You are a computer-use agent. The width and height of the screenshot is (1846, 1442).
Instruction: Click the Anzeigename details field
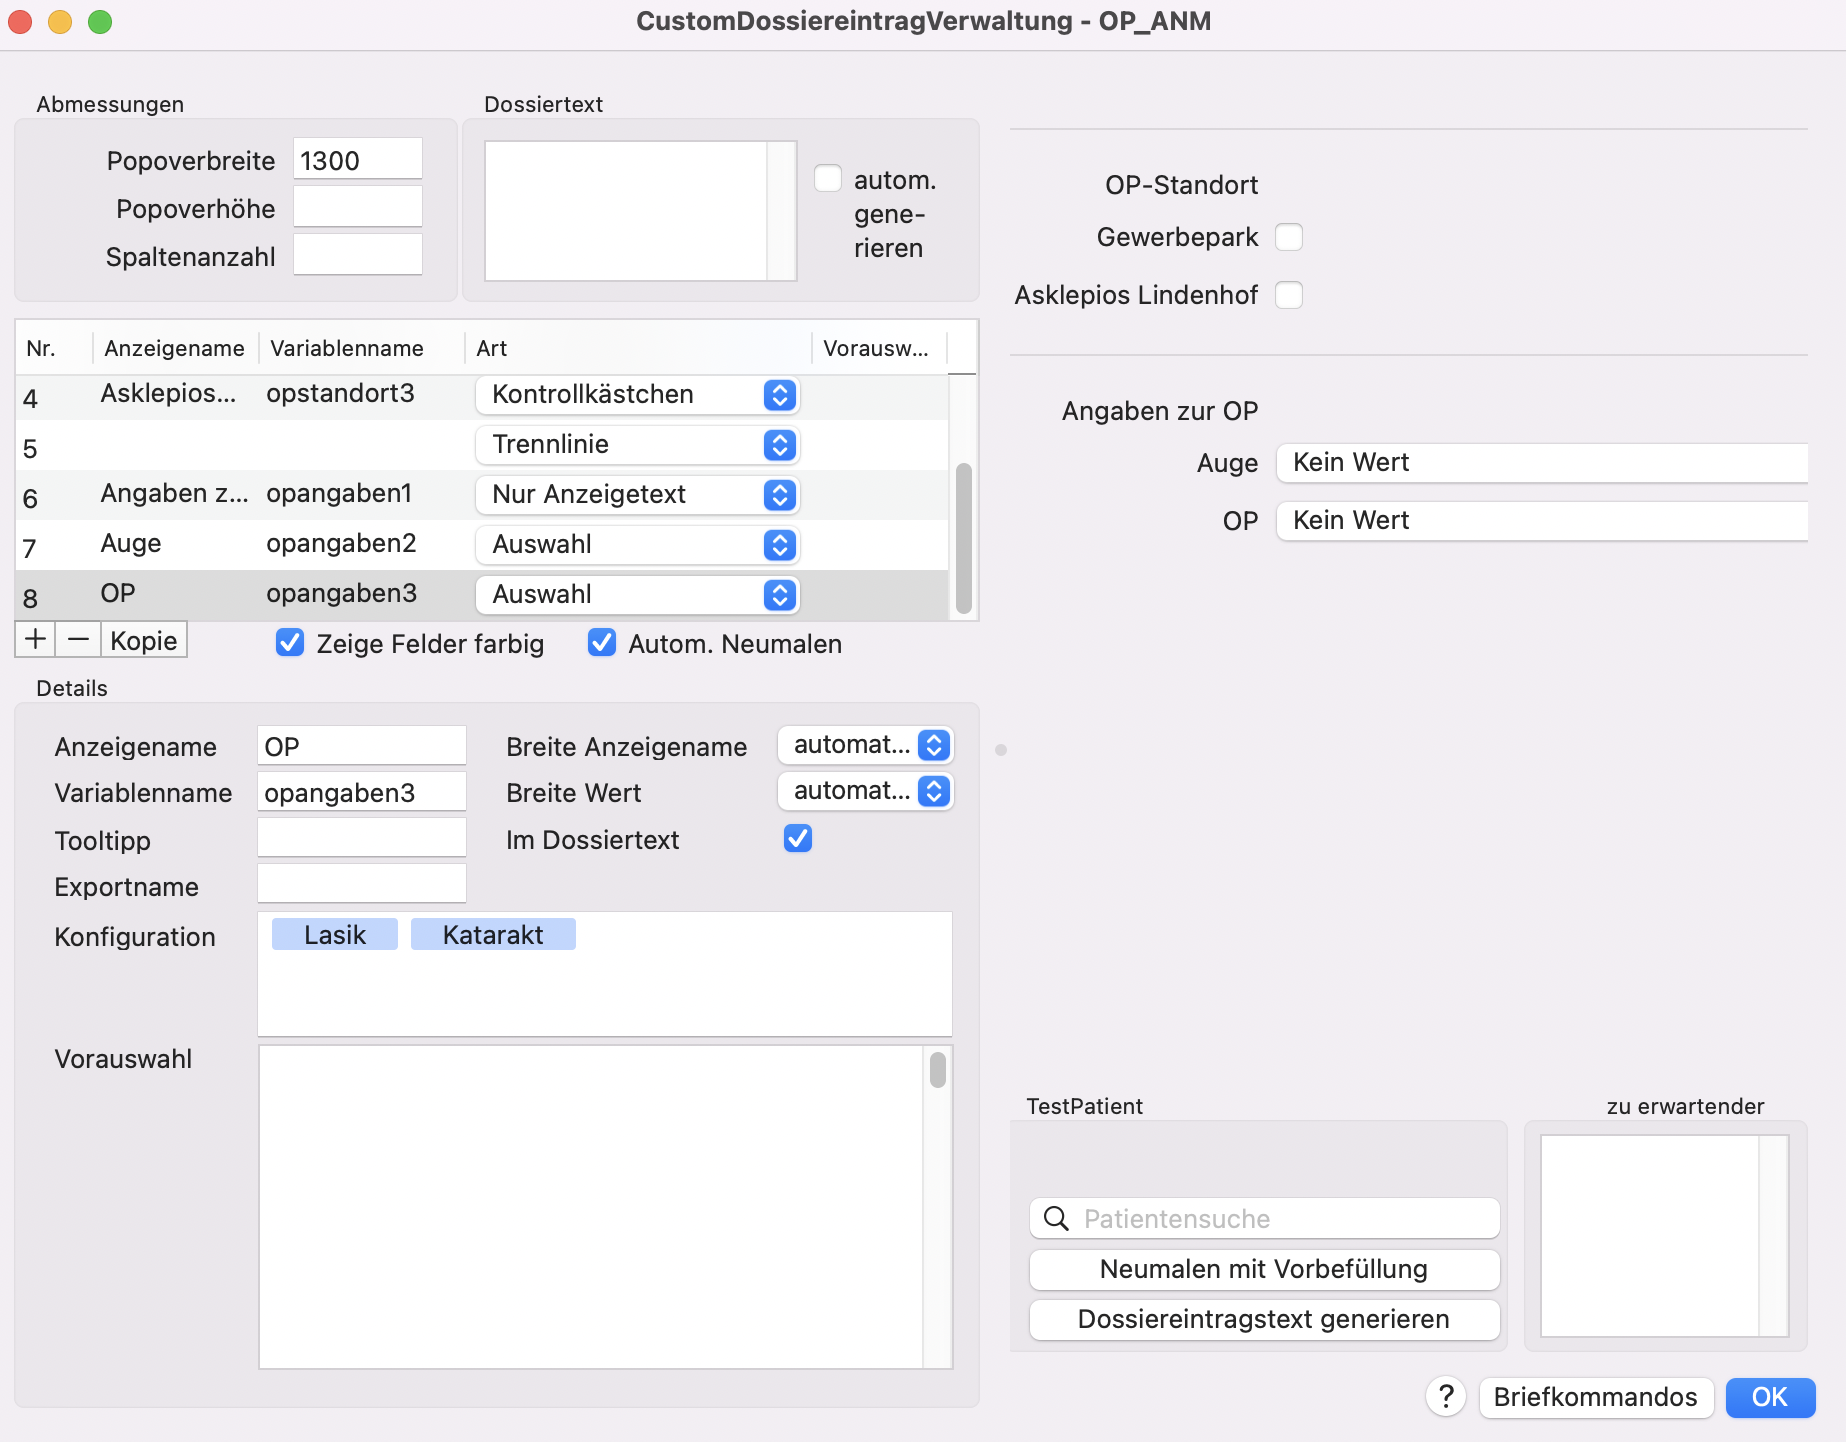(362, 746)
